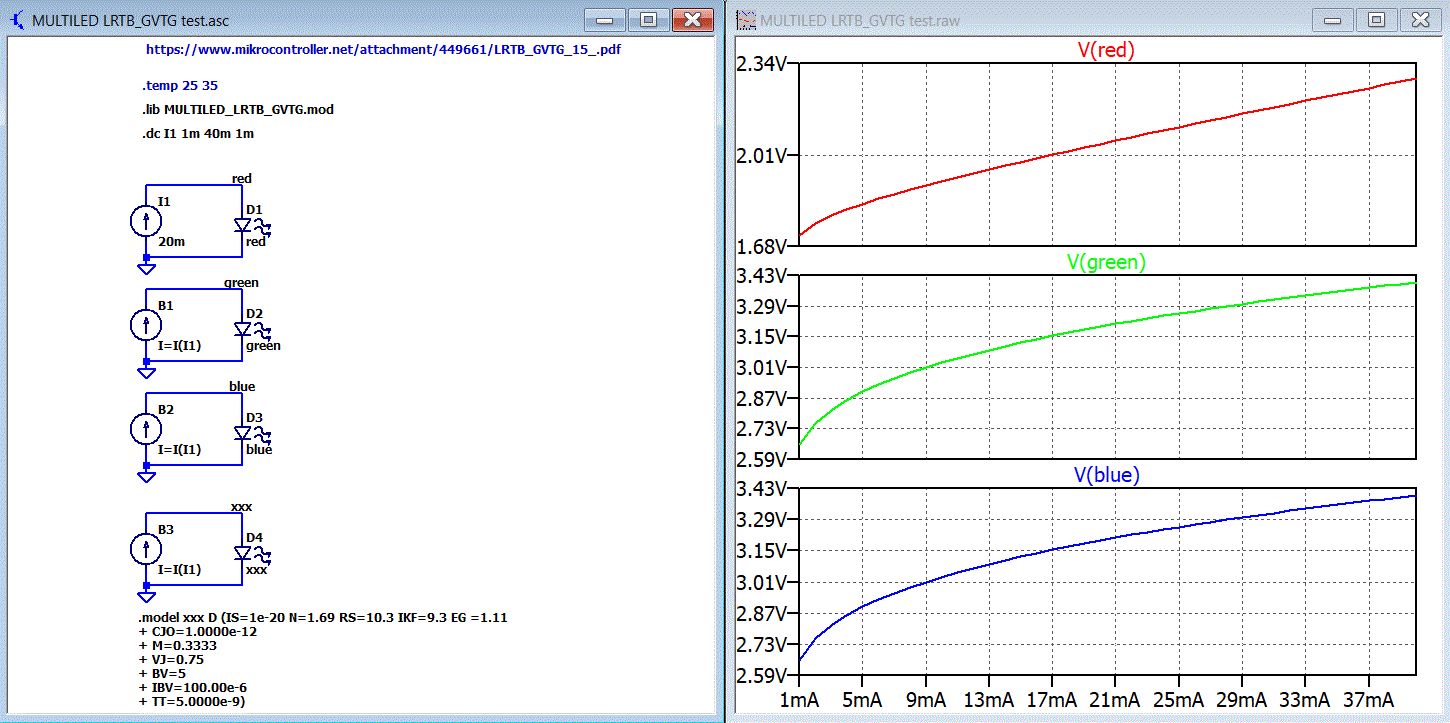Screen dimensions: 1450x723
Task: Select the D3 blue LED symbol
Action: (243, 433)
